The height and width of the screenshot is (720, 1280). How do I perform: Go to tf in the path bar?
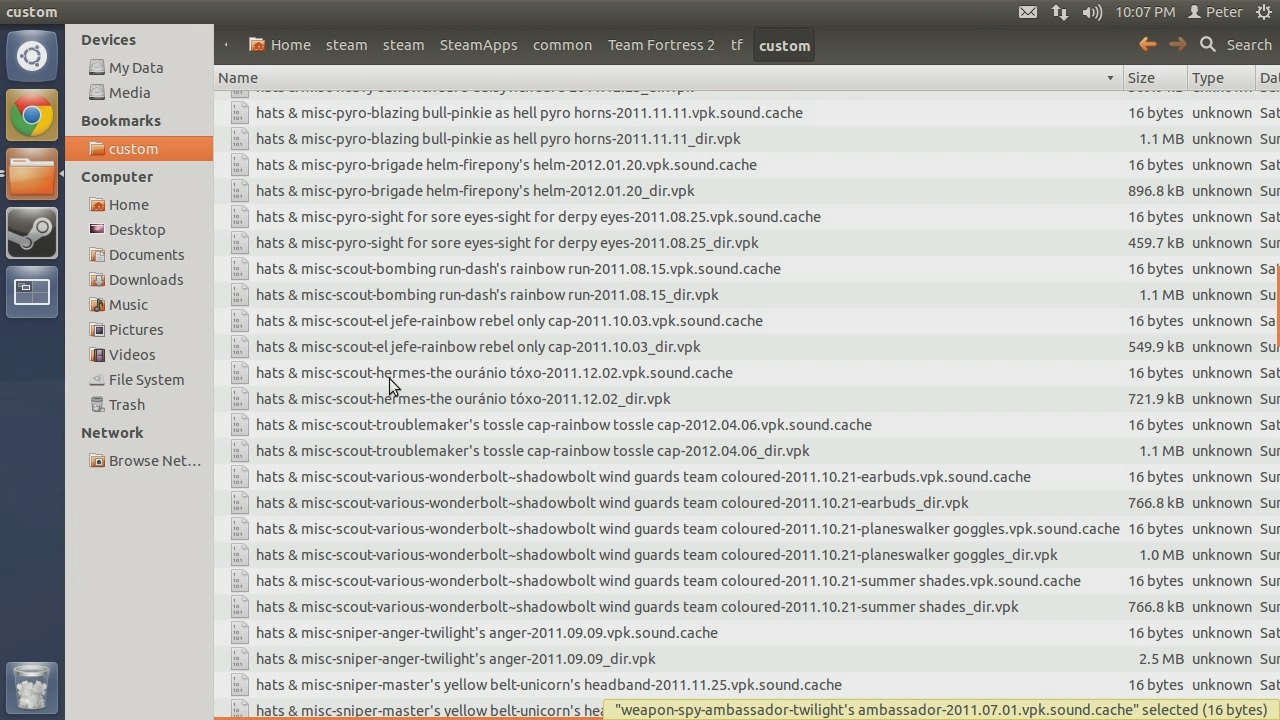(x=737, y=45)
